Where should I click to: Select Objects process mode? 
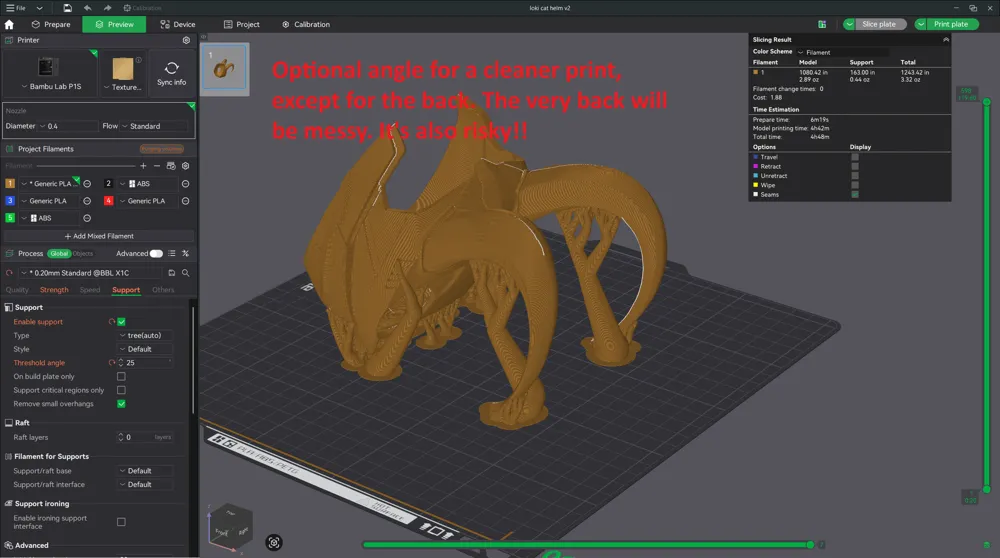point(83,253)
